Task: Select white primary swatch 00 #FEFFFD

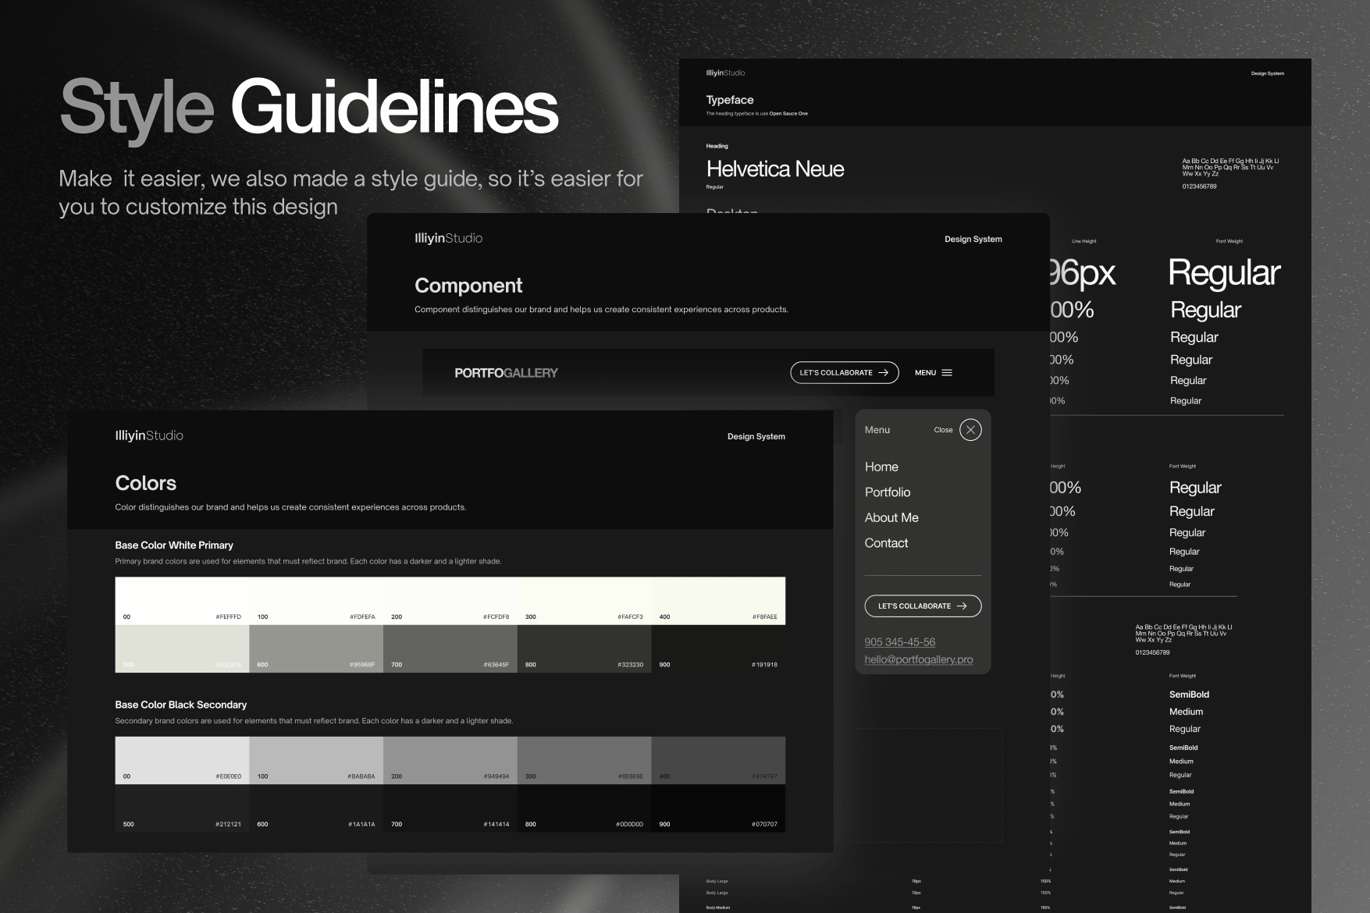Action: point(182,601)
